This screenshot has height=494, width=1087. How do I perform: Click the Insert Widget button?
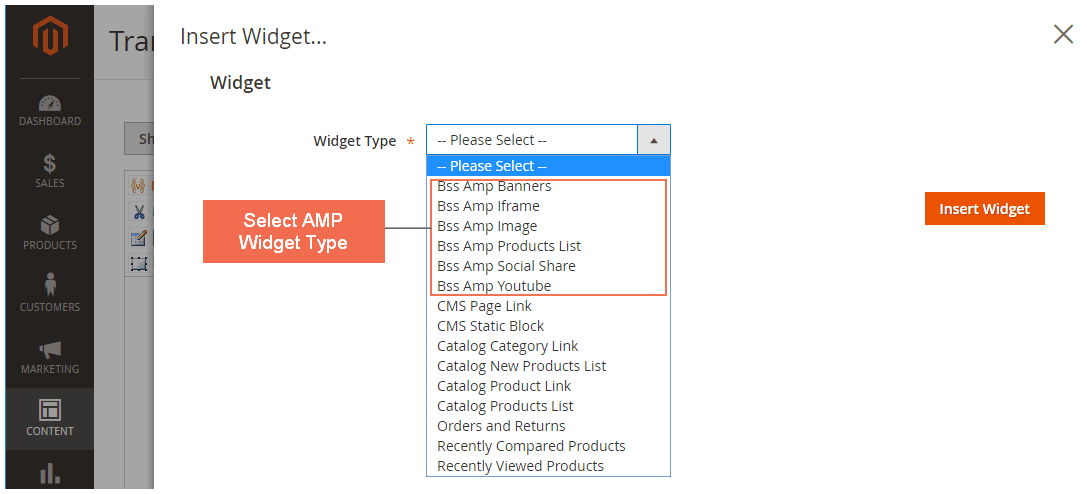(x=984, y=209)
